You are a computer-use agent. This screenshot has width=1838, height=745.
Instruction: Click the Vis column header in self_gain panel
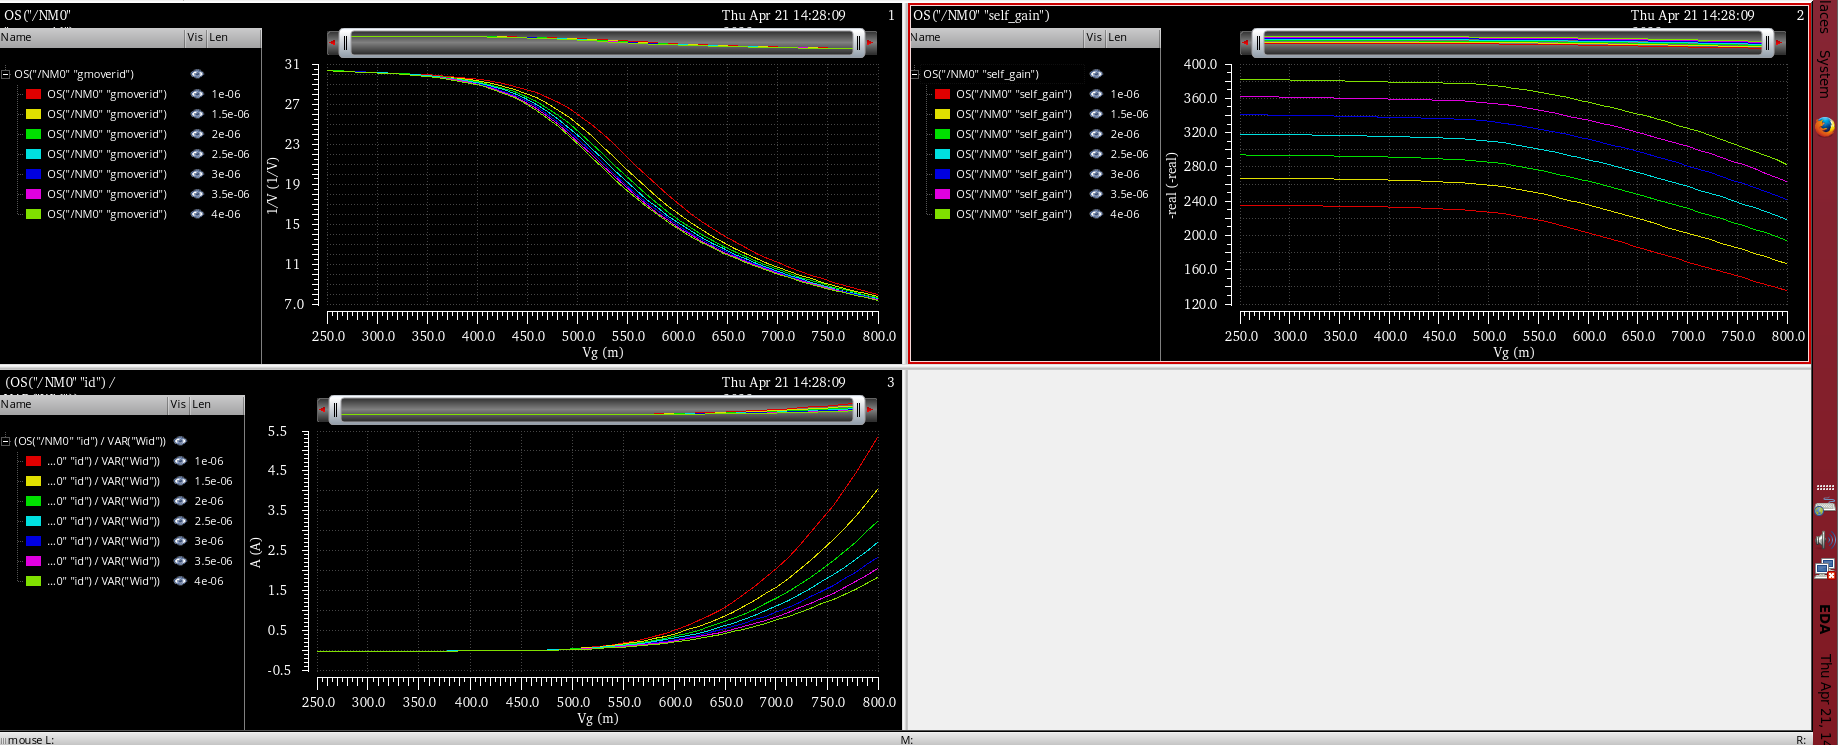[1094, 37]
